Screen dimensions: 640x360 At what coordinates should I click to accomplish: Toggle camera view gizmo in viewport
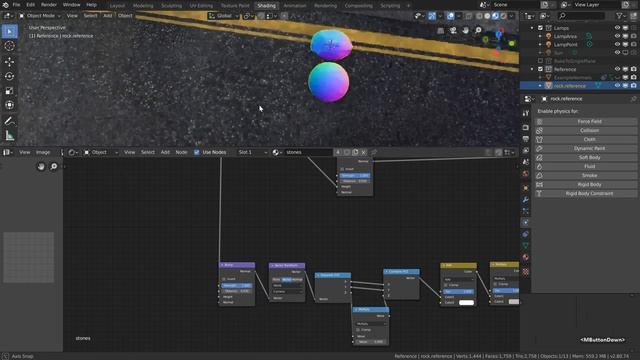(453, 30)
